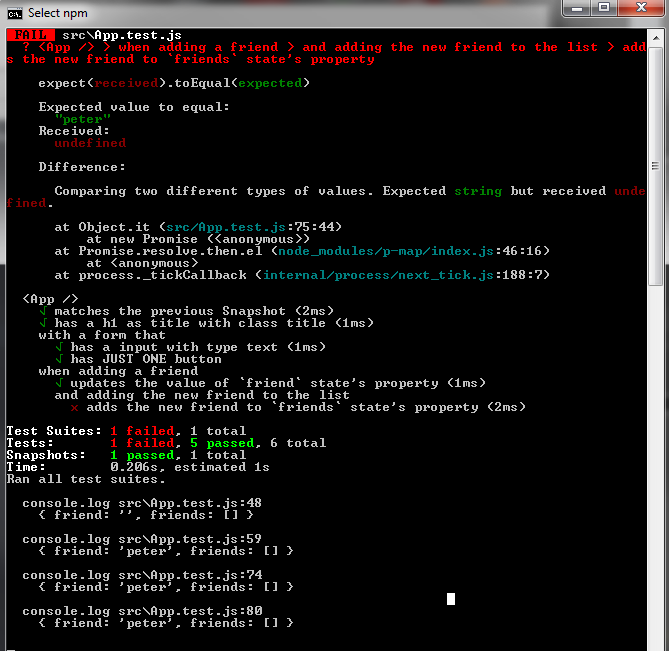
Task: Click the expect(received).toEqual(expected) line
Action: point(174,83)
